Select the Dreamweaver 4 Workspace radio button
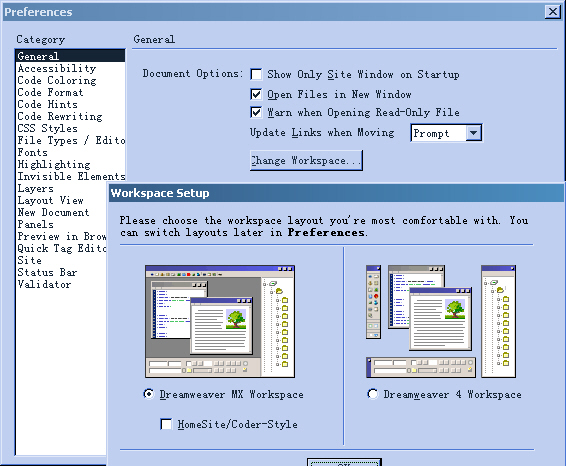The width and height of the screenshot is (566, 466). [x=372, y=394]
